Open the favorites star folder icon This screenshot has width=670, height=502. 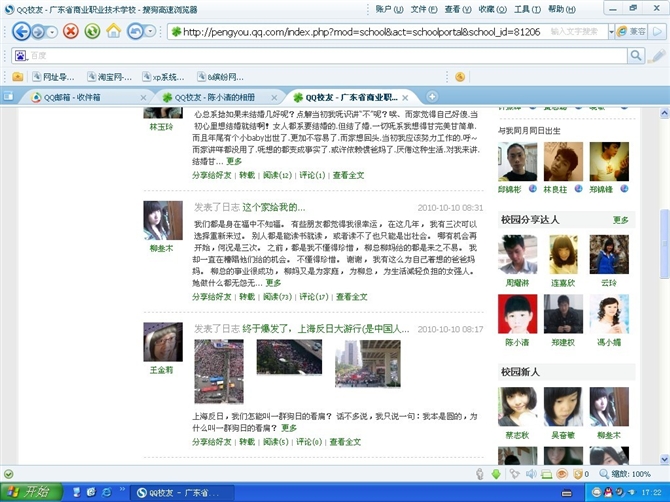pos(18,77)
